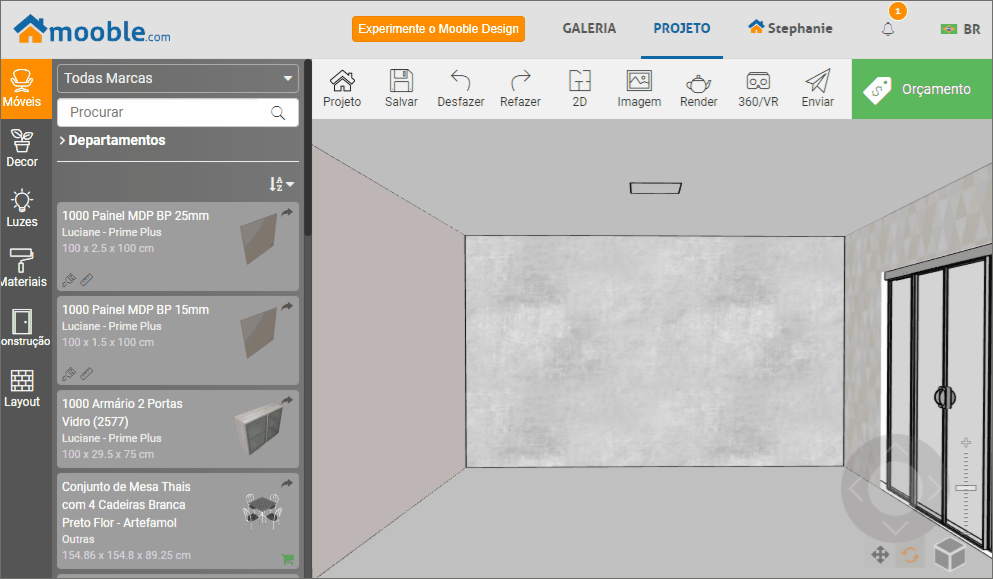The width and height of the screenshot is (993, 579).
Task: Click Experimente o Mooble Design button
Action: tap(438, 29)
